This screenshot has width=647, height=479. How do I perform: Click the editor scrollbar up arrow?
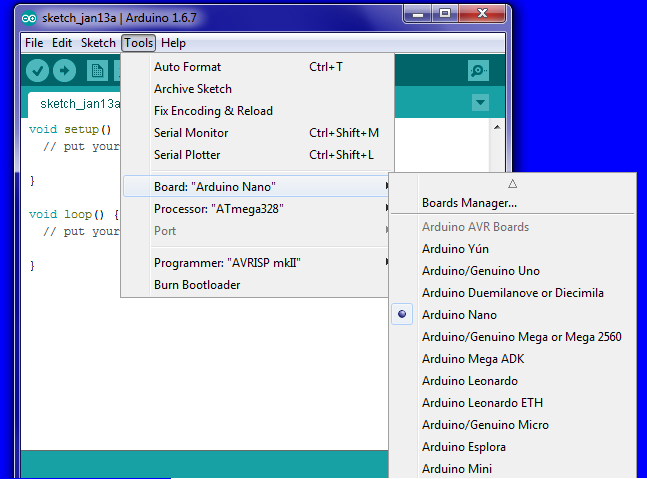497,127
